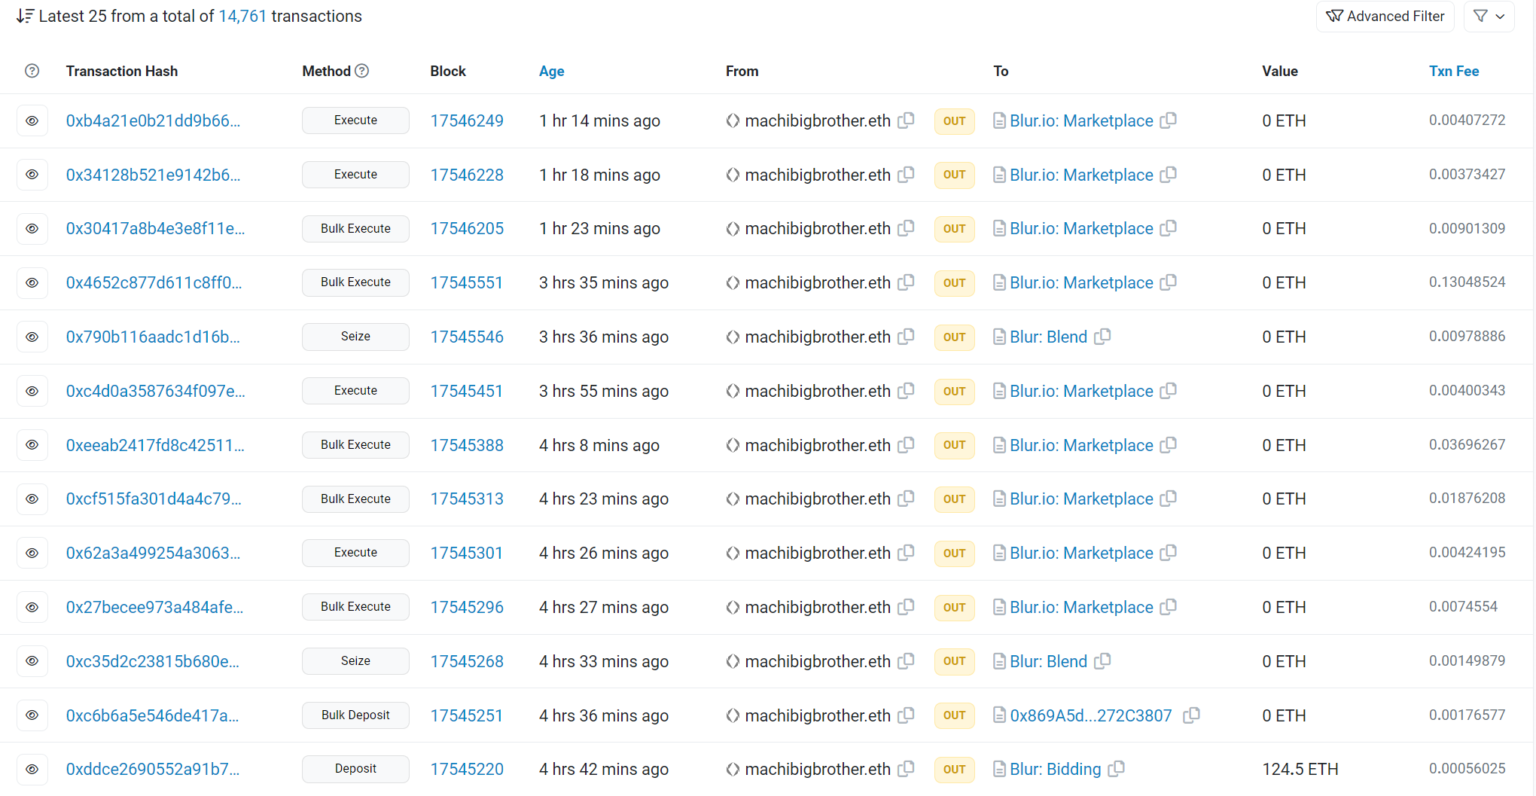
Task: Copy Blur: Blend address in block 17545546 row
Action: coord(1102,337)
